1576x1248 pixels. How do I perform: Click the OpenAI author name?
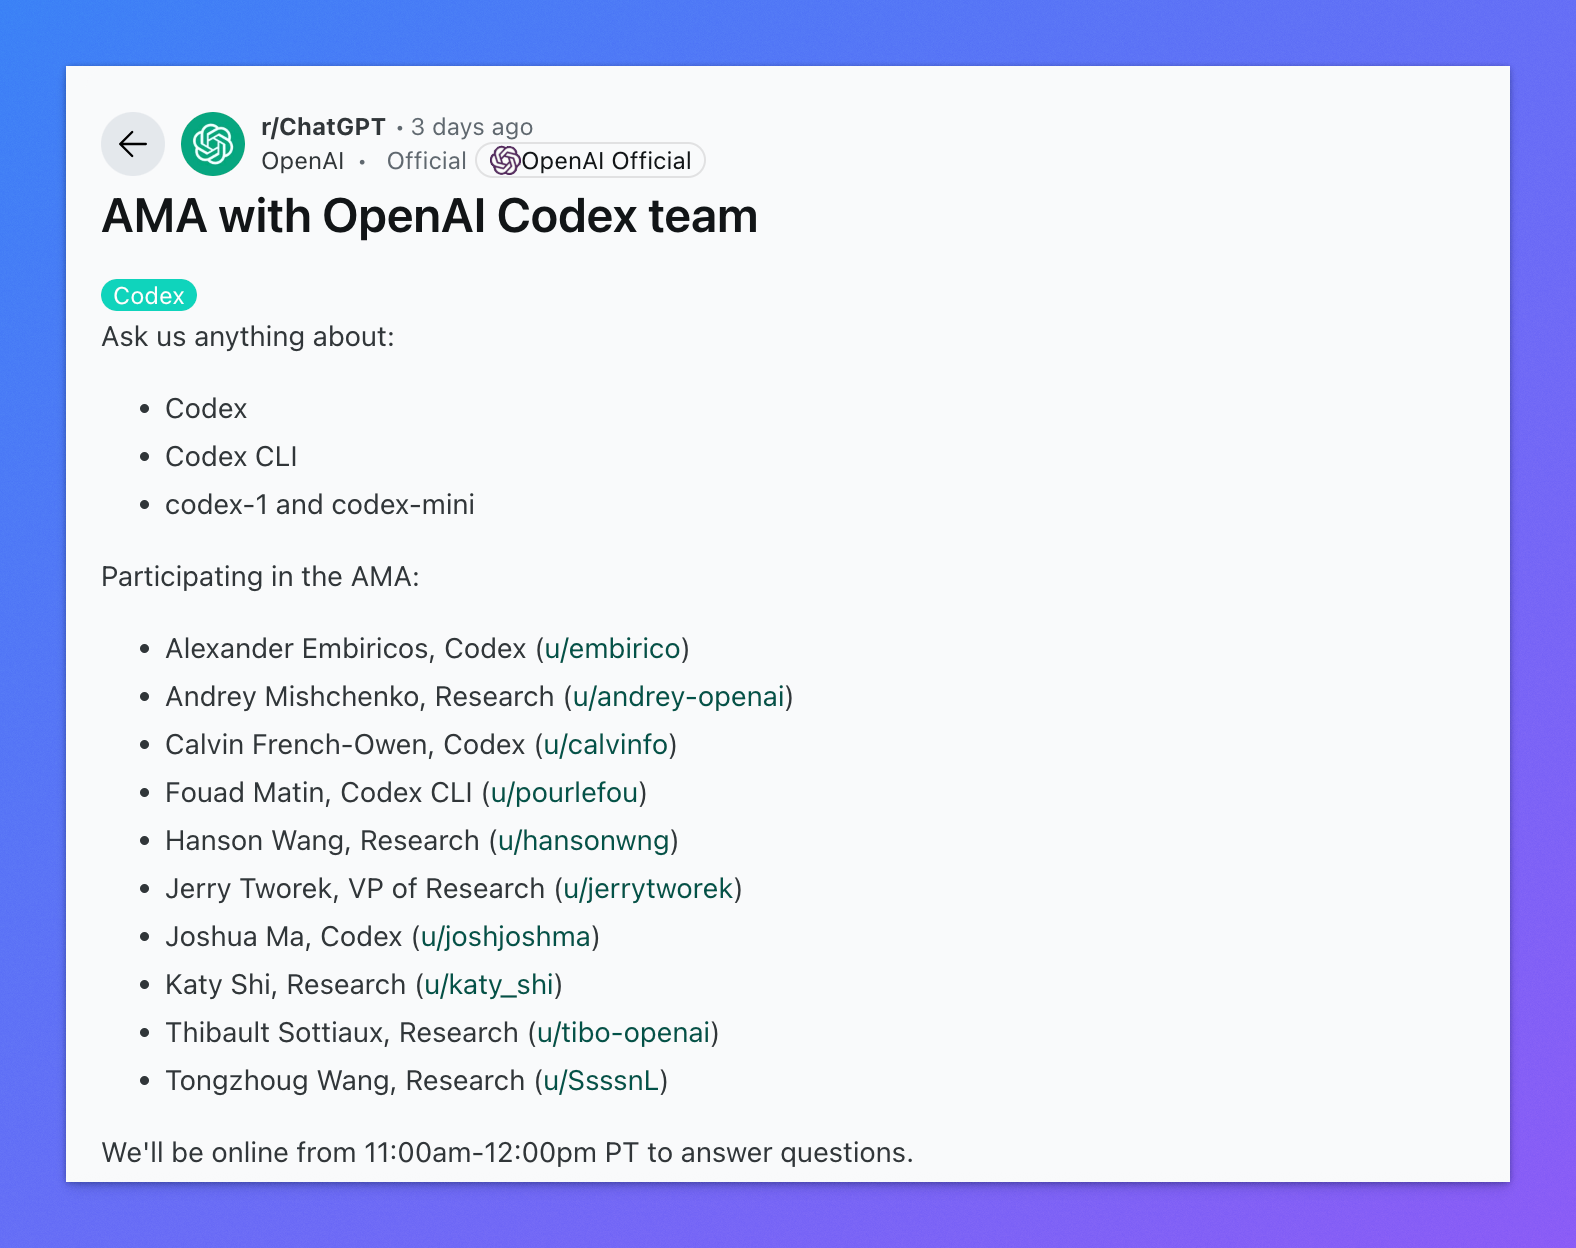click(302, 161)
